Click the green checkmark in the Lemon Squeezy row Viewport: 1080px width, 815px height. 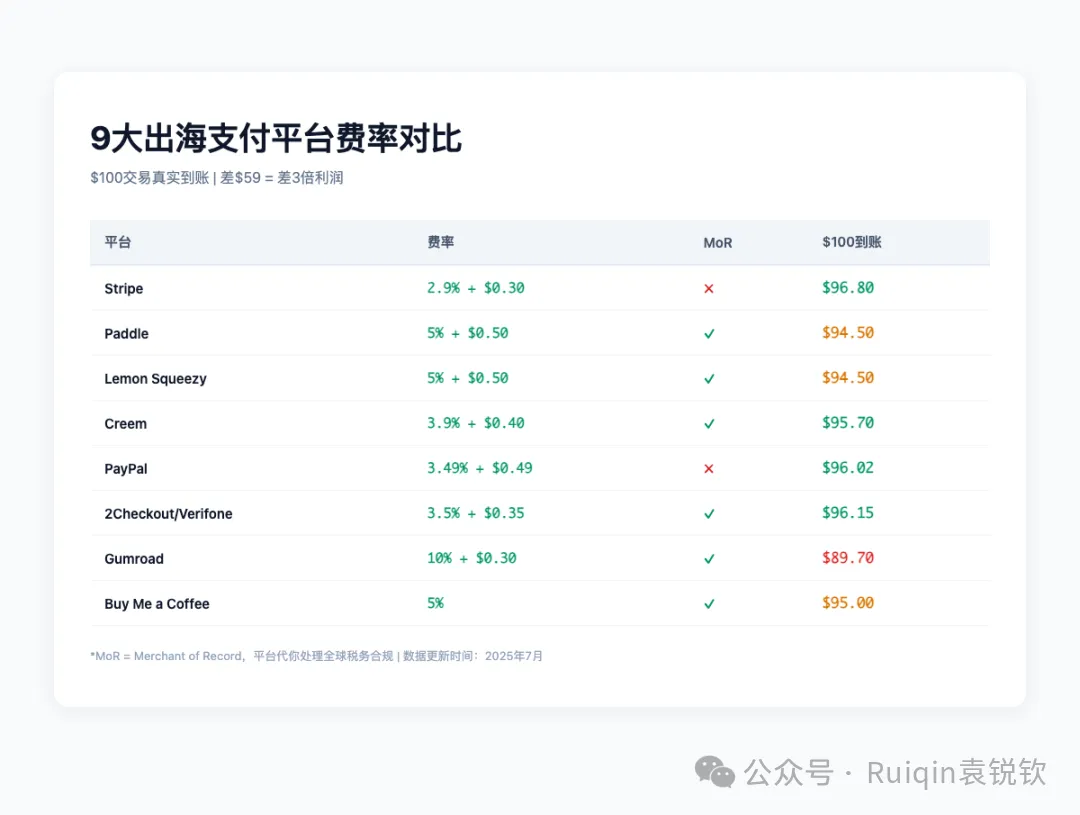pos(709,379)
